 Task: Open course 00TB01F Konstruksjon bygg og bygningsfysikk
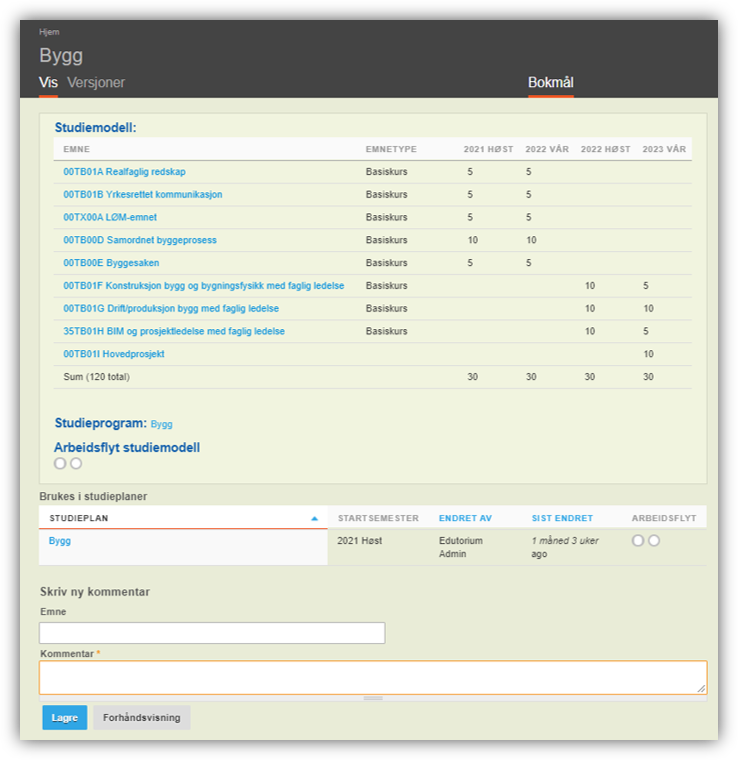(204, 285)
